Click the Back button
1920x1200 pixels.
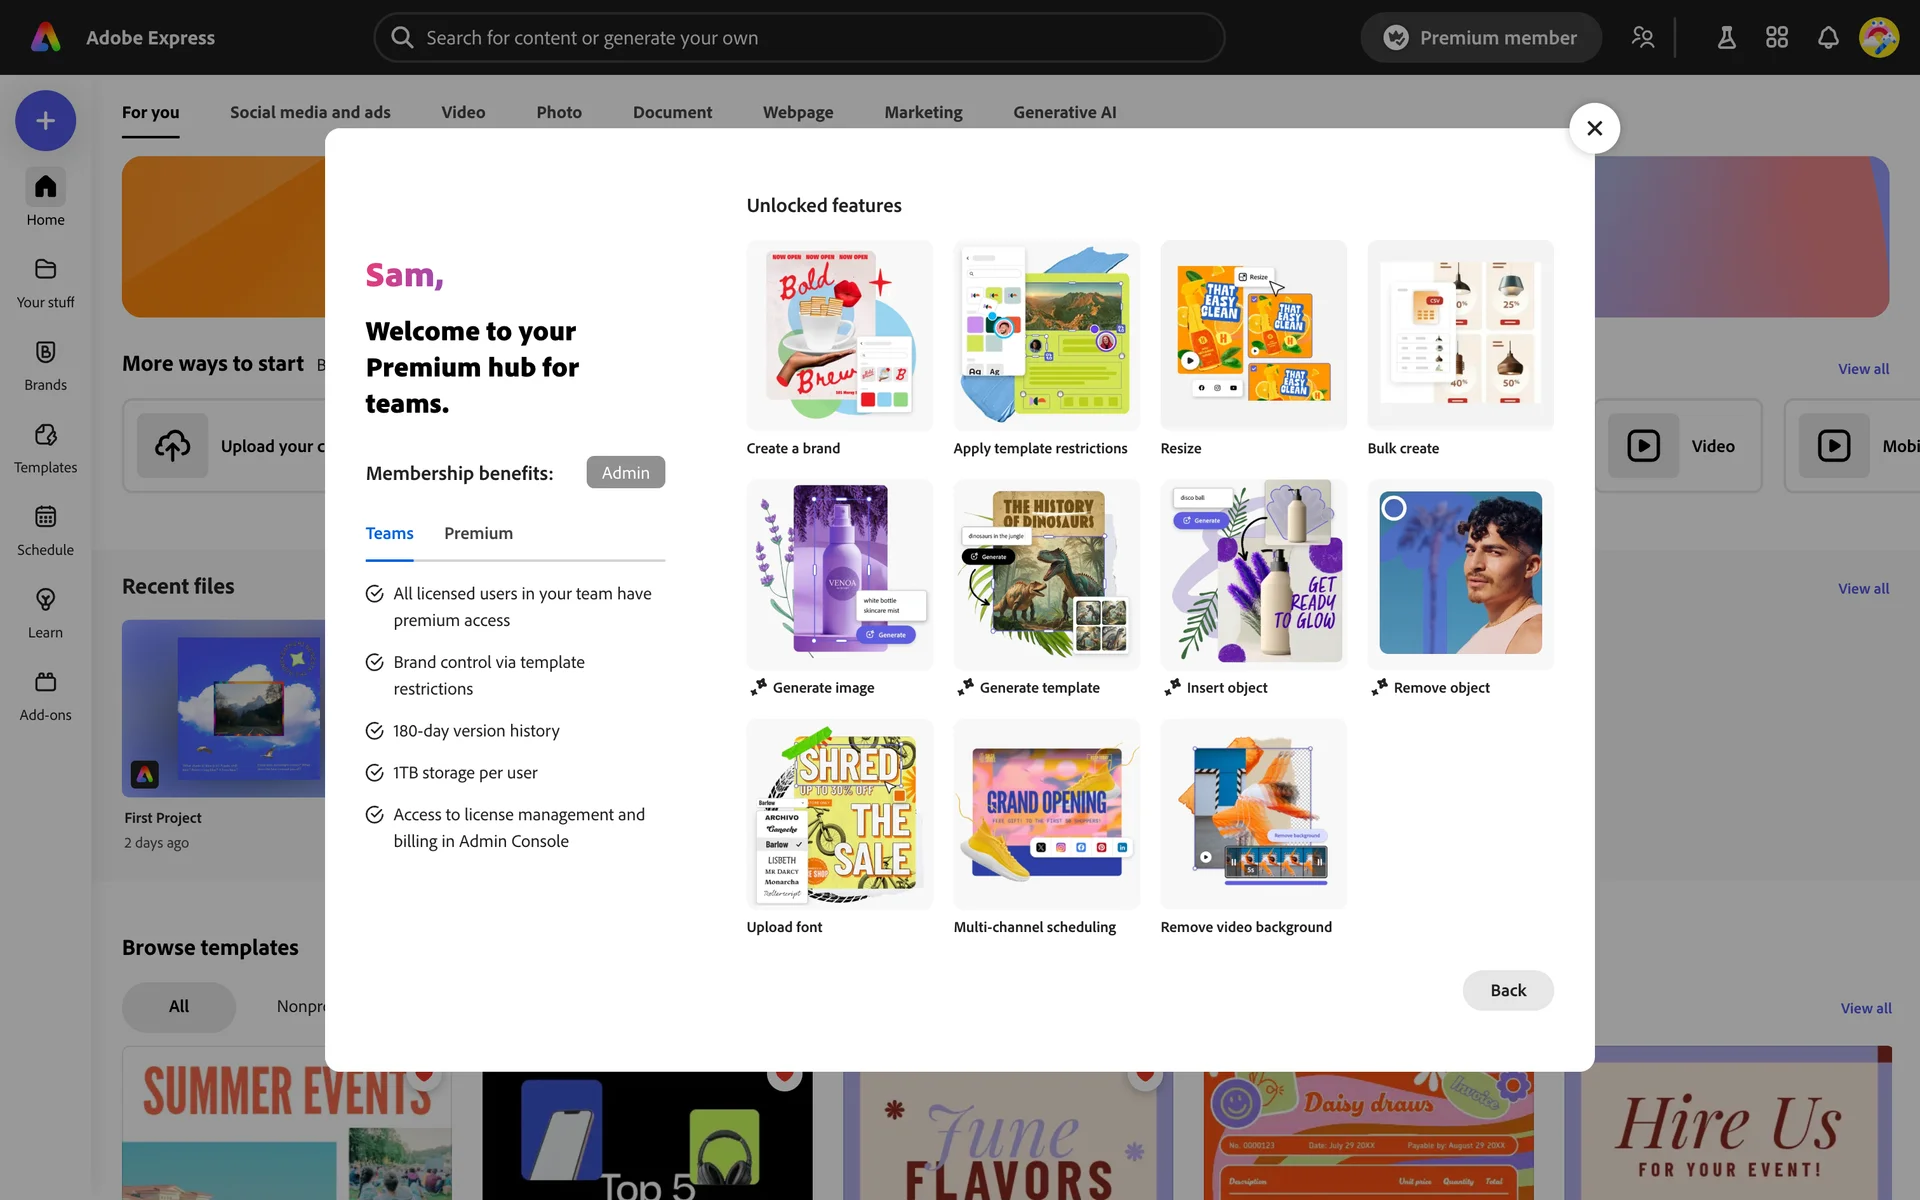(1508, 990)
